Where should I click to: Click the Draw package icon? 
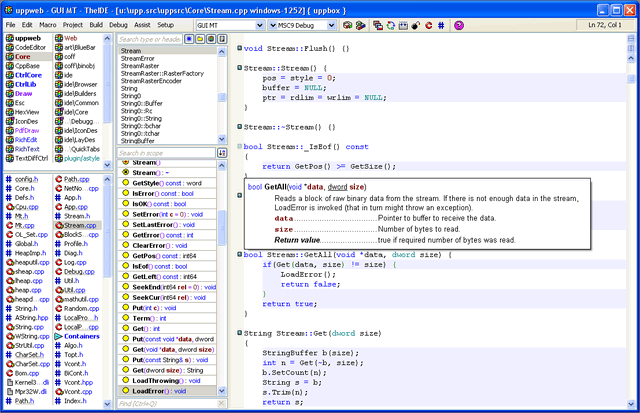coord(9,93)
